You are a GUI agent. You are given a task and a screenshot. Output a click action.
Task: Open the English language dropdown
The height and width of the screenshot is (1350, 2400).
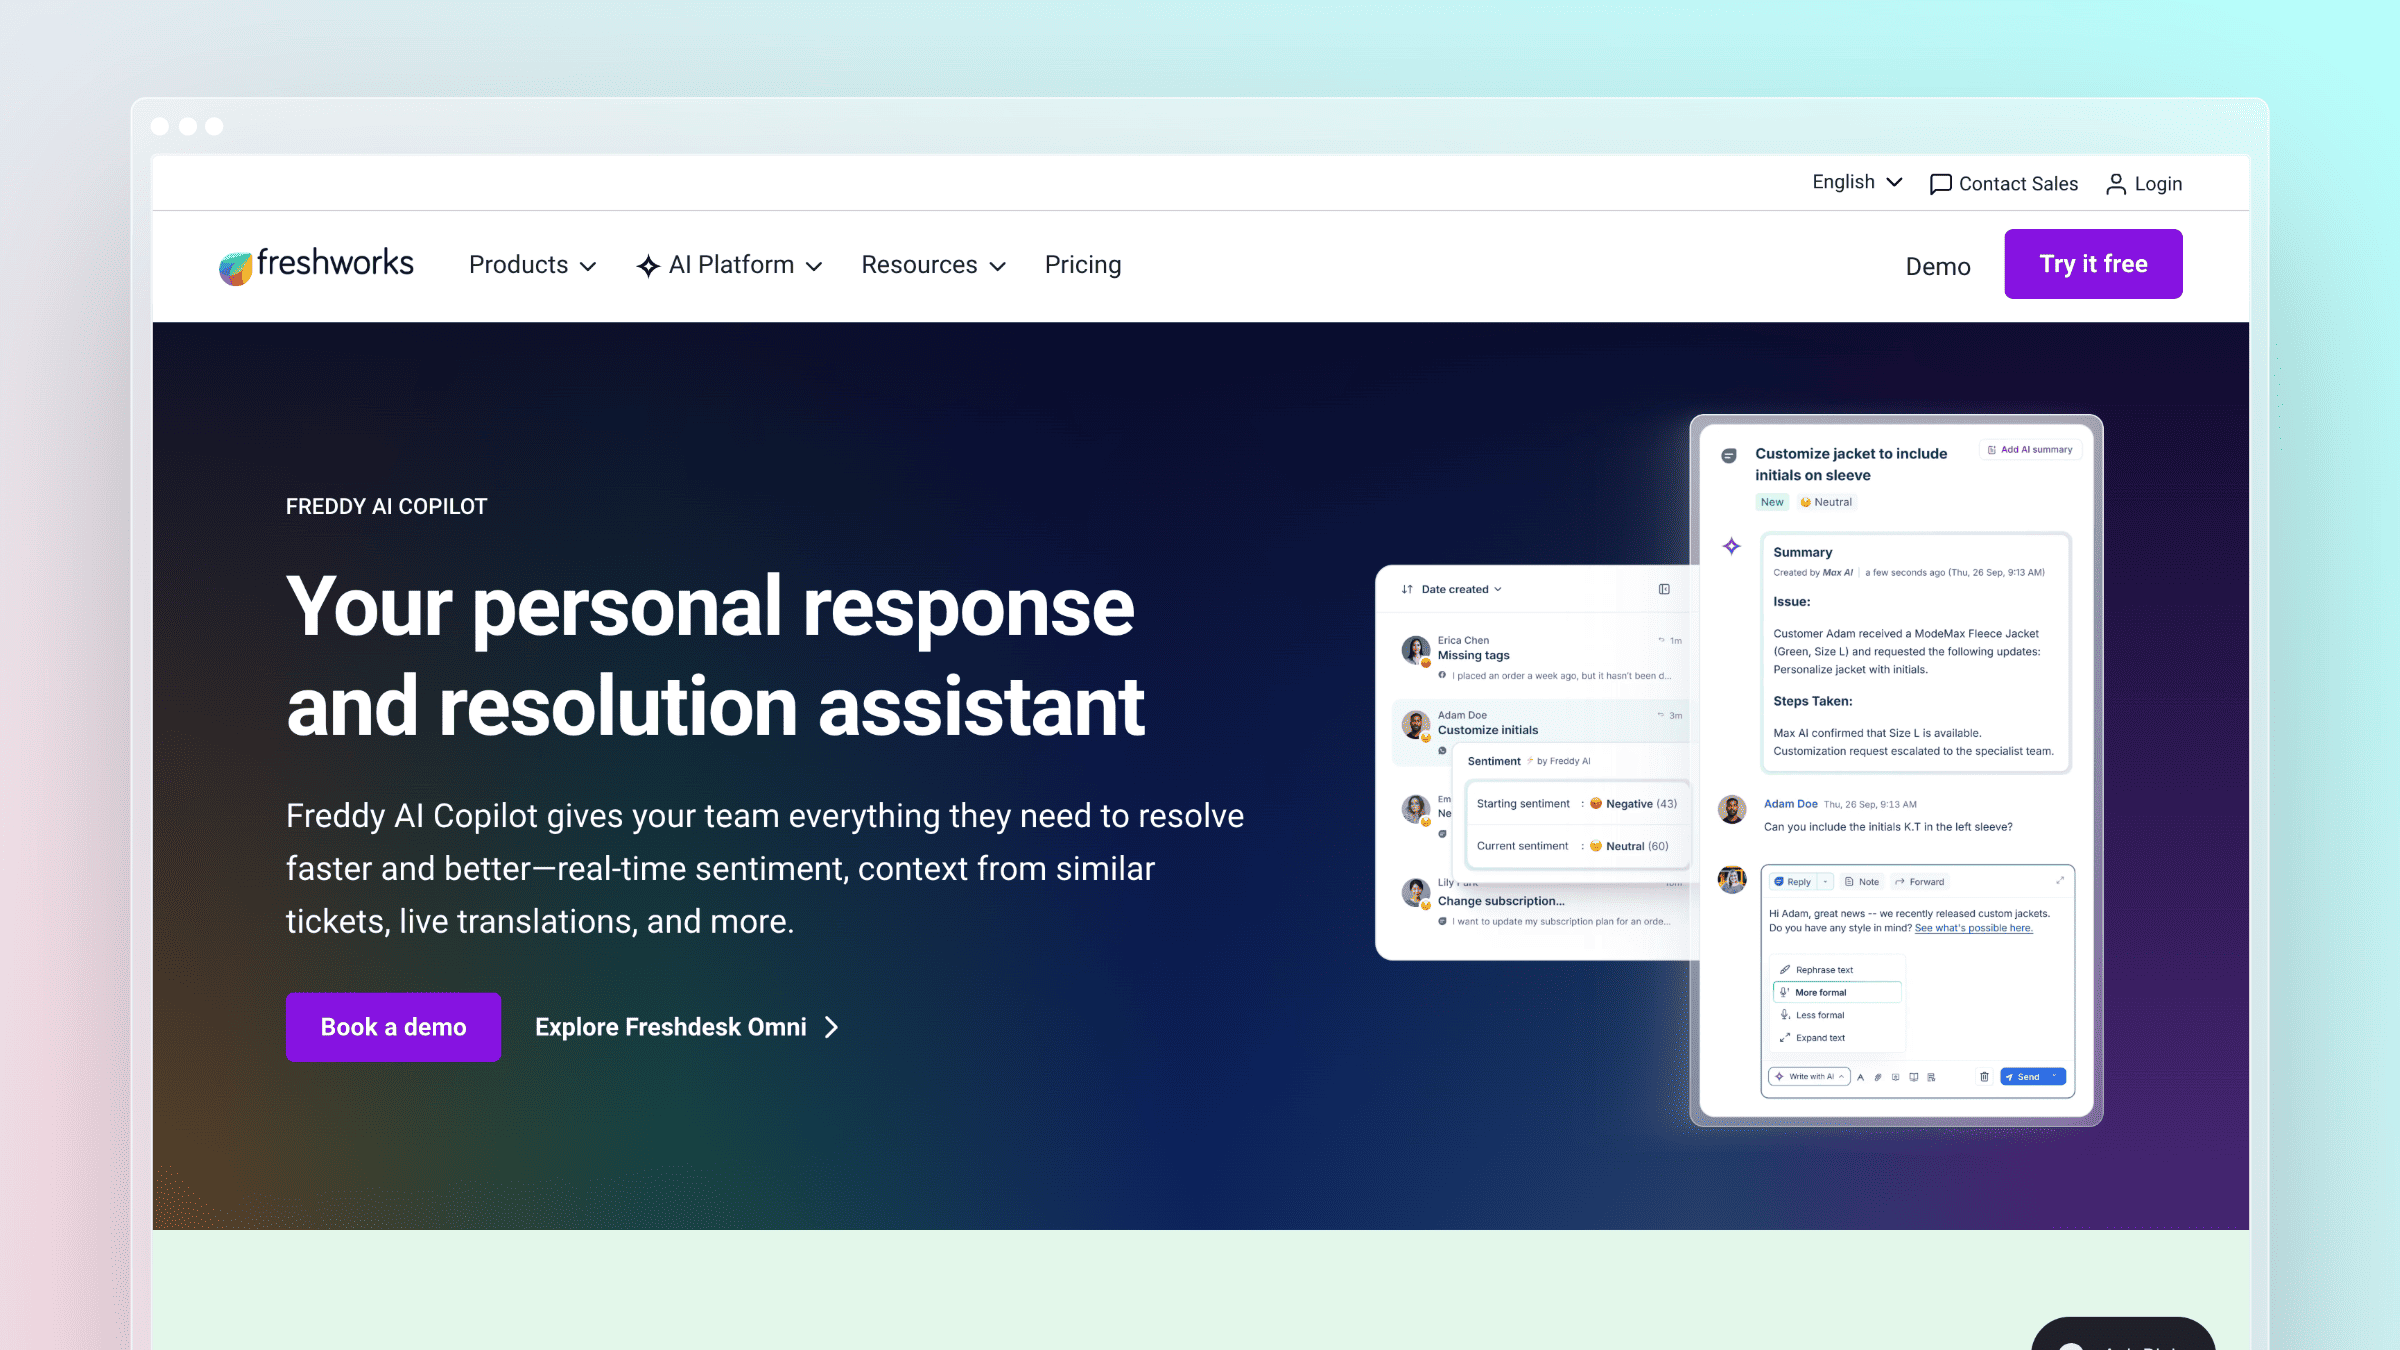[x=1857, y=182]
